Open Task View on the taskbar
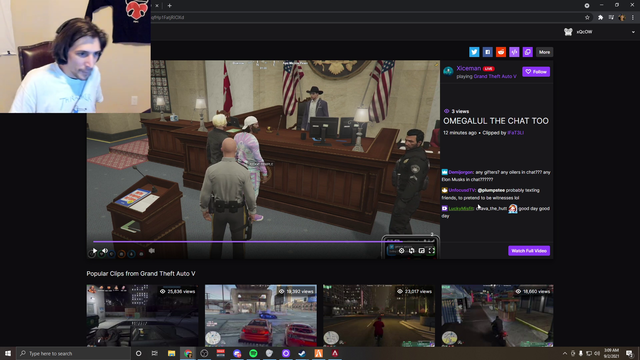640x360 pixels. (x=155, y=353)
